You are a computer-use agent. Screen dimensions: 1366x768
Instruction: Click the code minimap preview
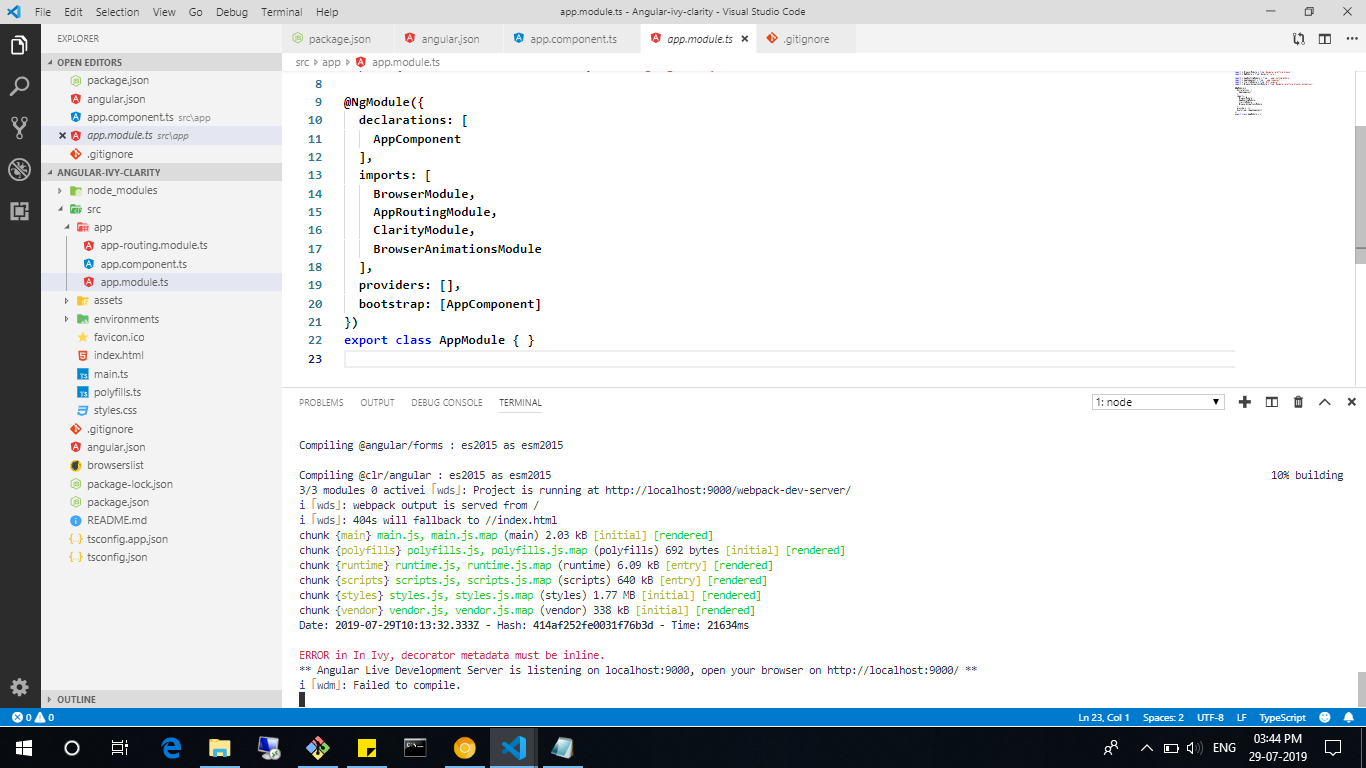[1272, 93]
